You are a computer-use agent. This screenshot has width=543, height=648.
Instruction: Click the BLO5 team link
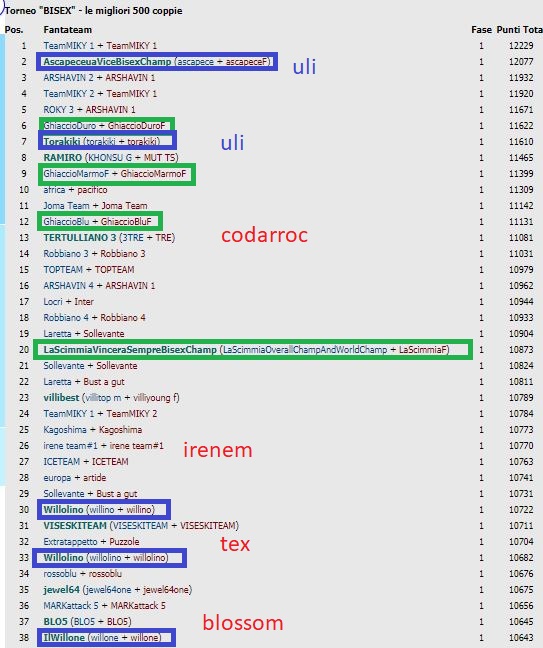point(55,622)
